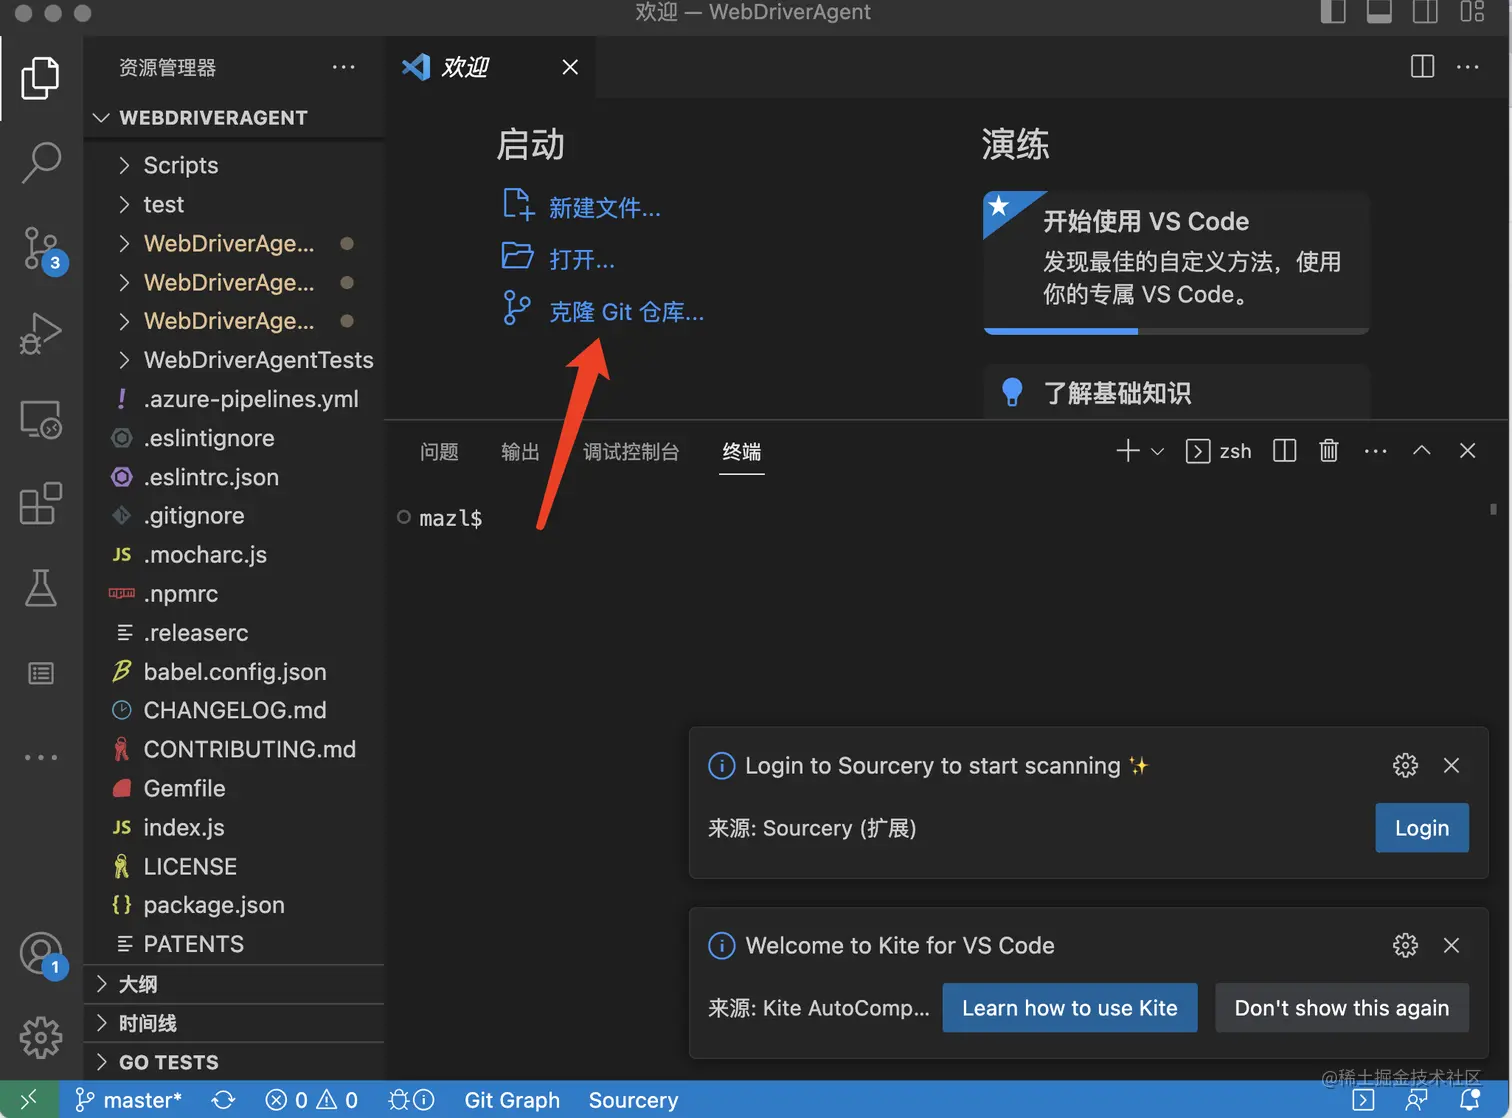Toggle bottom panel layout in title bar
Viewport: 1512px width, 1118px height.
(x=1379, y=12)
